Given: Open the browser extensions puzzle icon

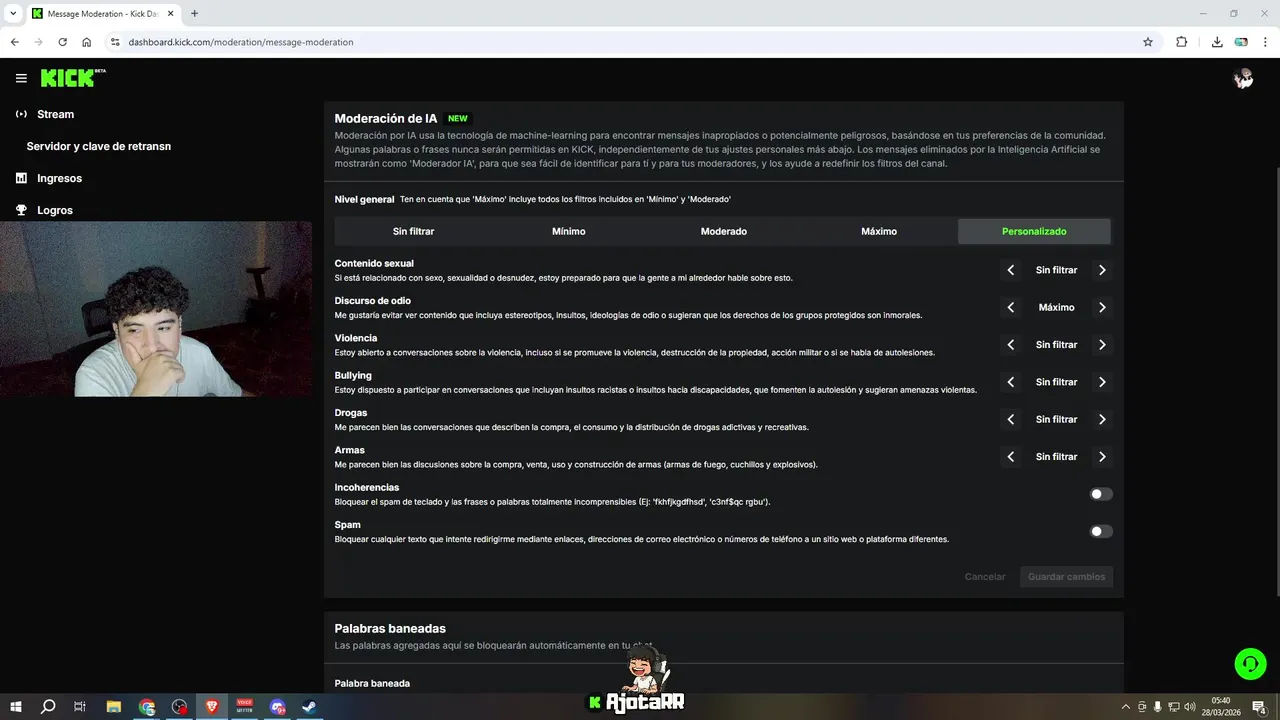Looking at the screenshot, I should click(1182, 42).
